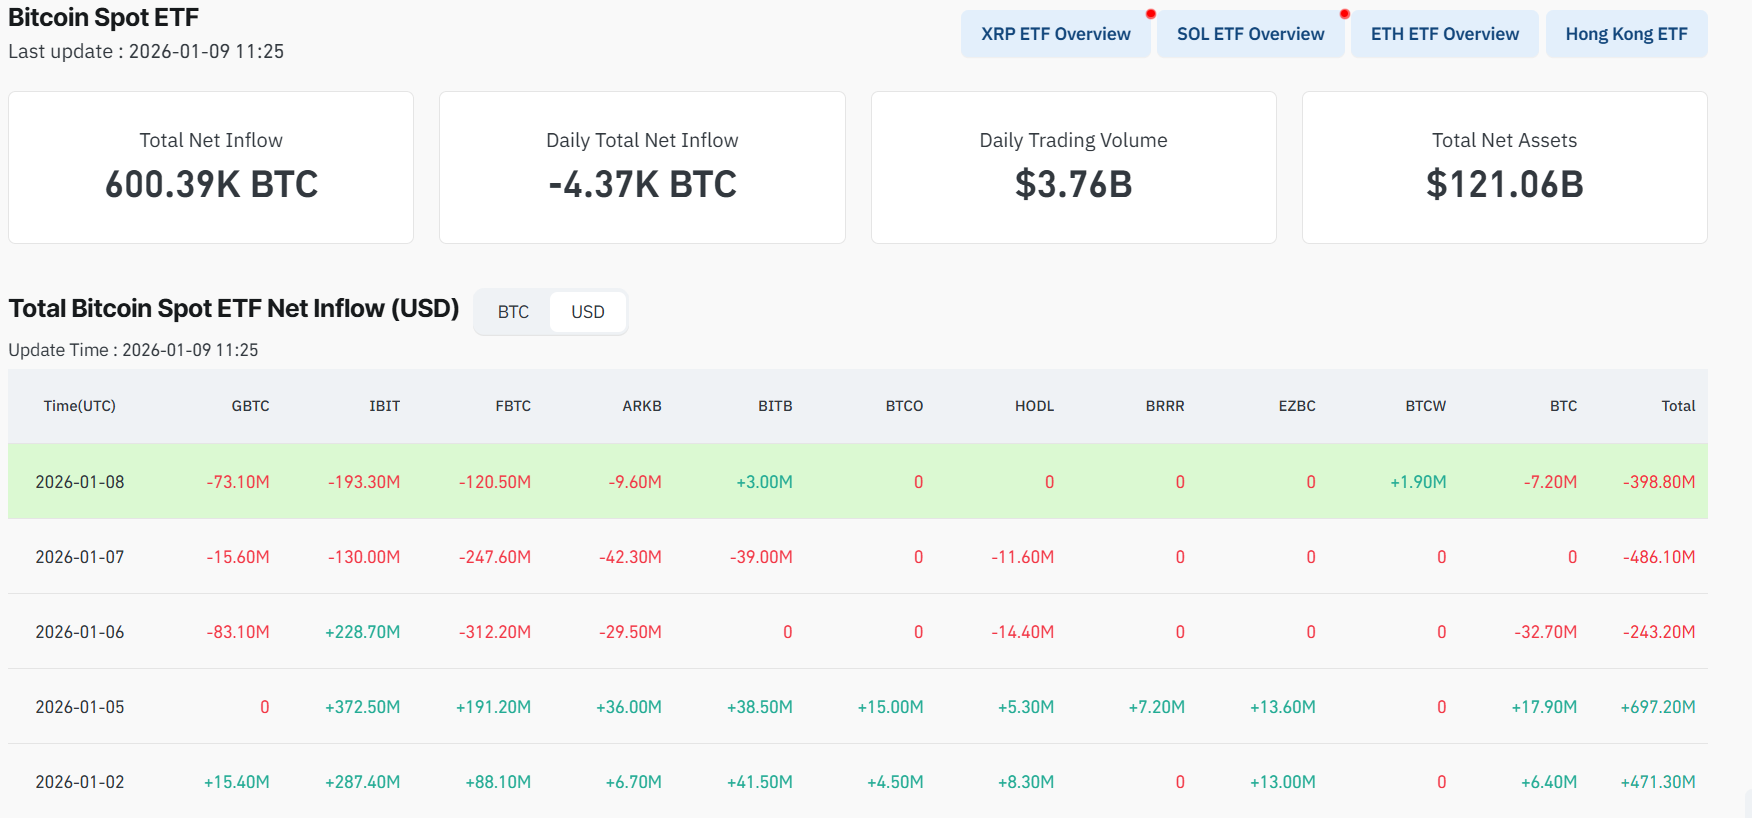This screenshot has width=1752, height=818.
Task: Go to ETH ETF Overview
Action: coord(1444,34)
